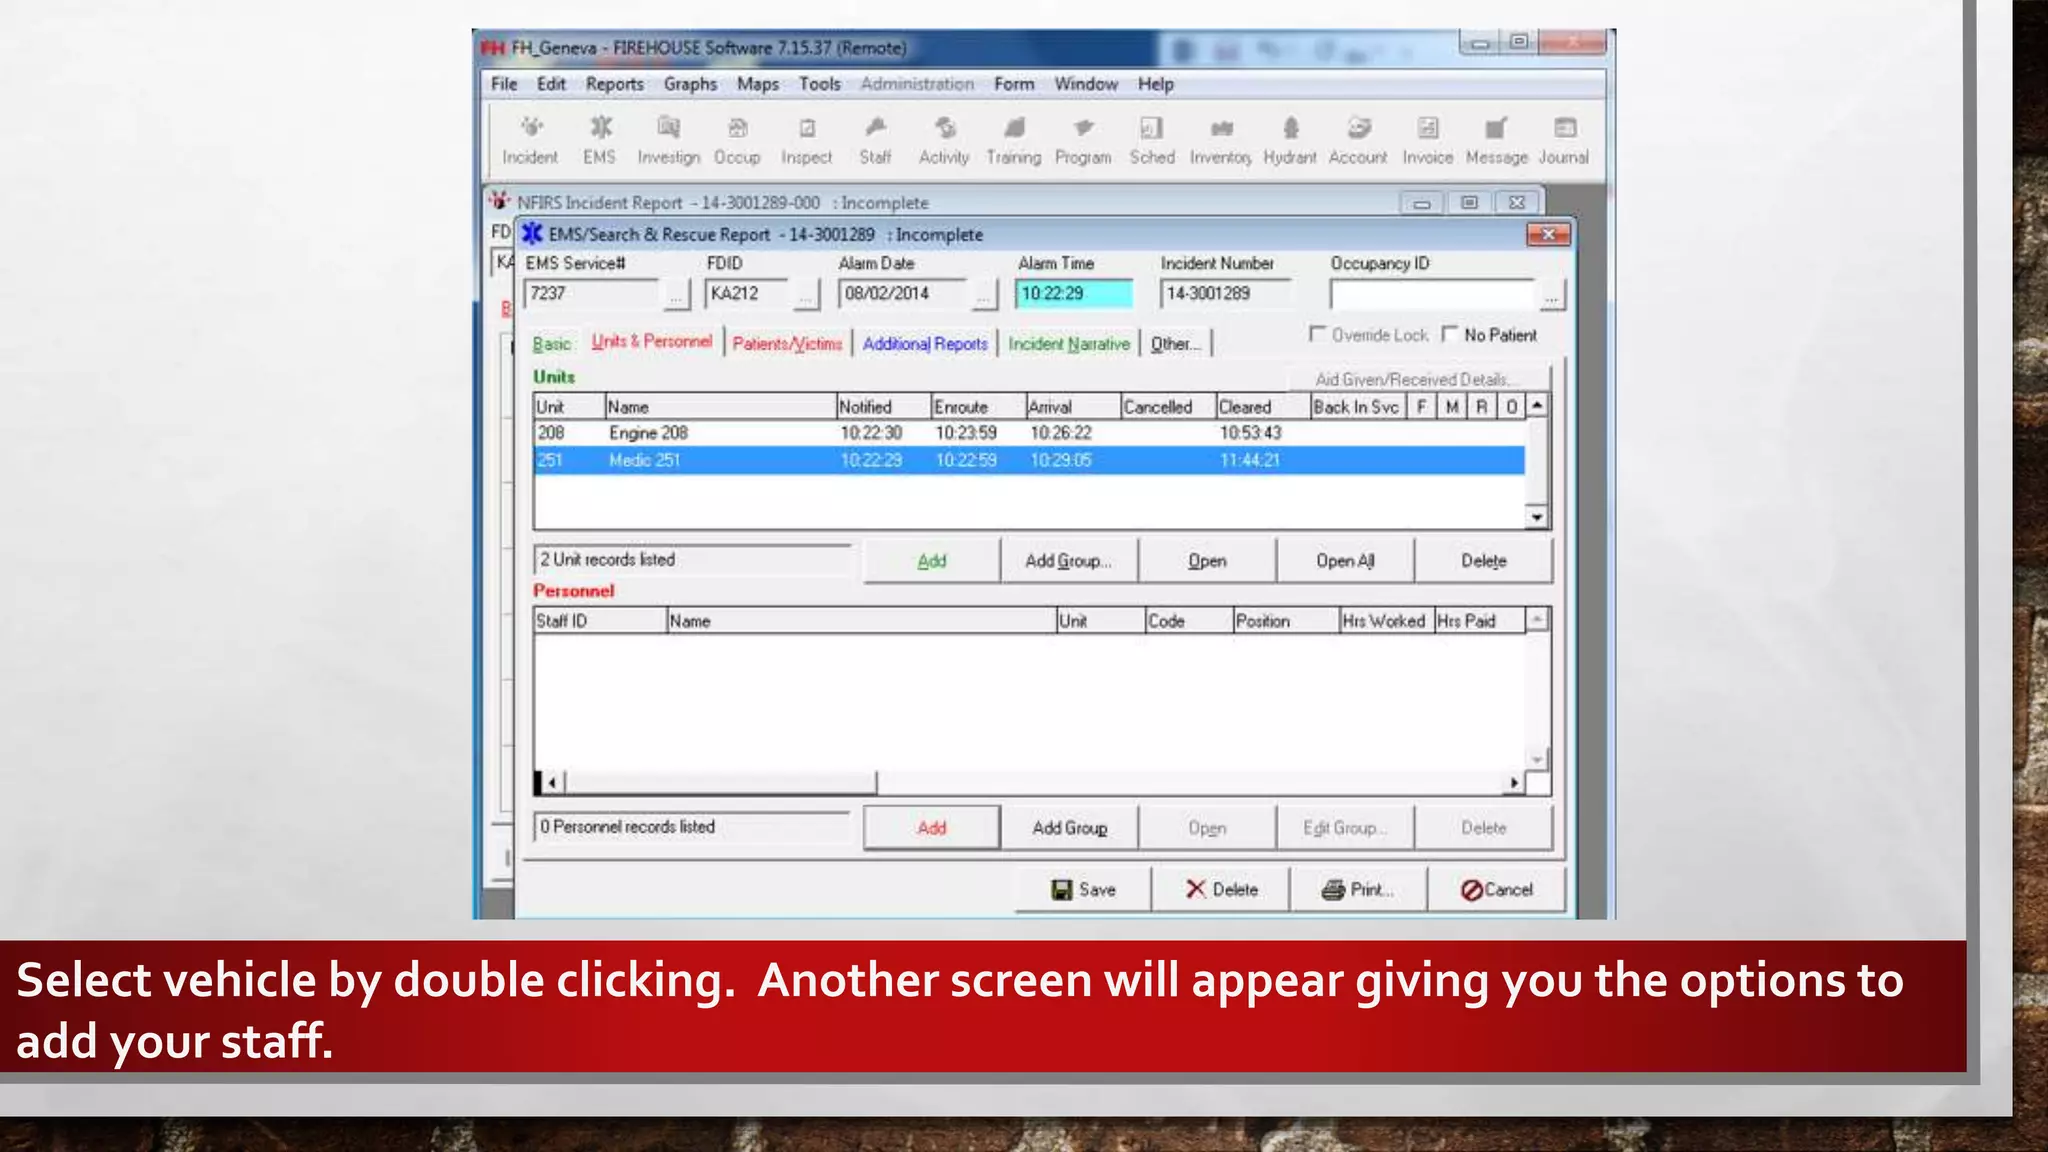The image size is (2048, 1152).
Task: Open EMS Service# lookup button
Action: point(677,295)
